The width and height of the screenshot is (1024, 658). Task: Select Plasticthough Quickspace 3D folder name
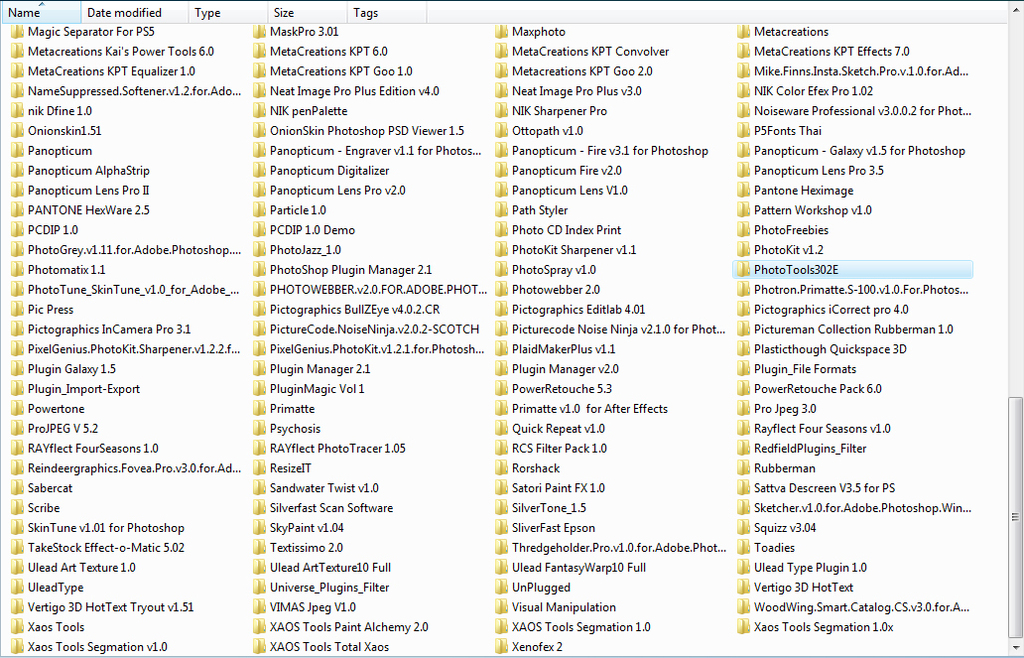830,349
